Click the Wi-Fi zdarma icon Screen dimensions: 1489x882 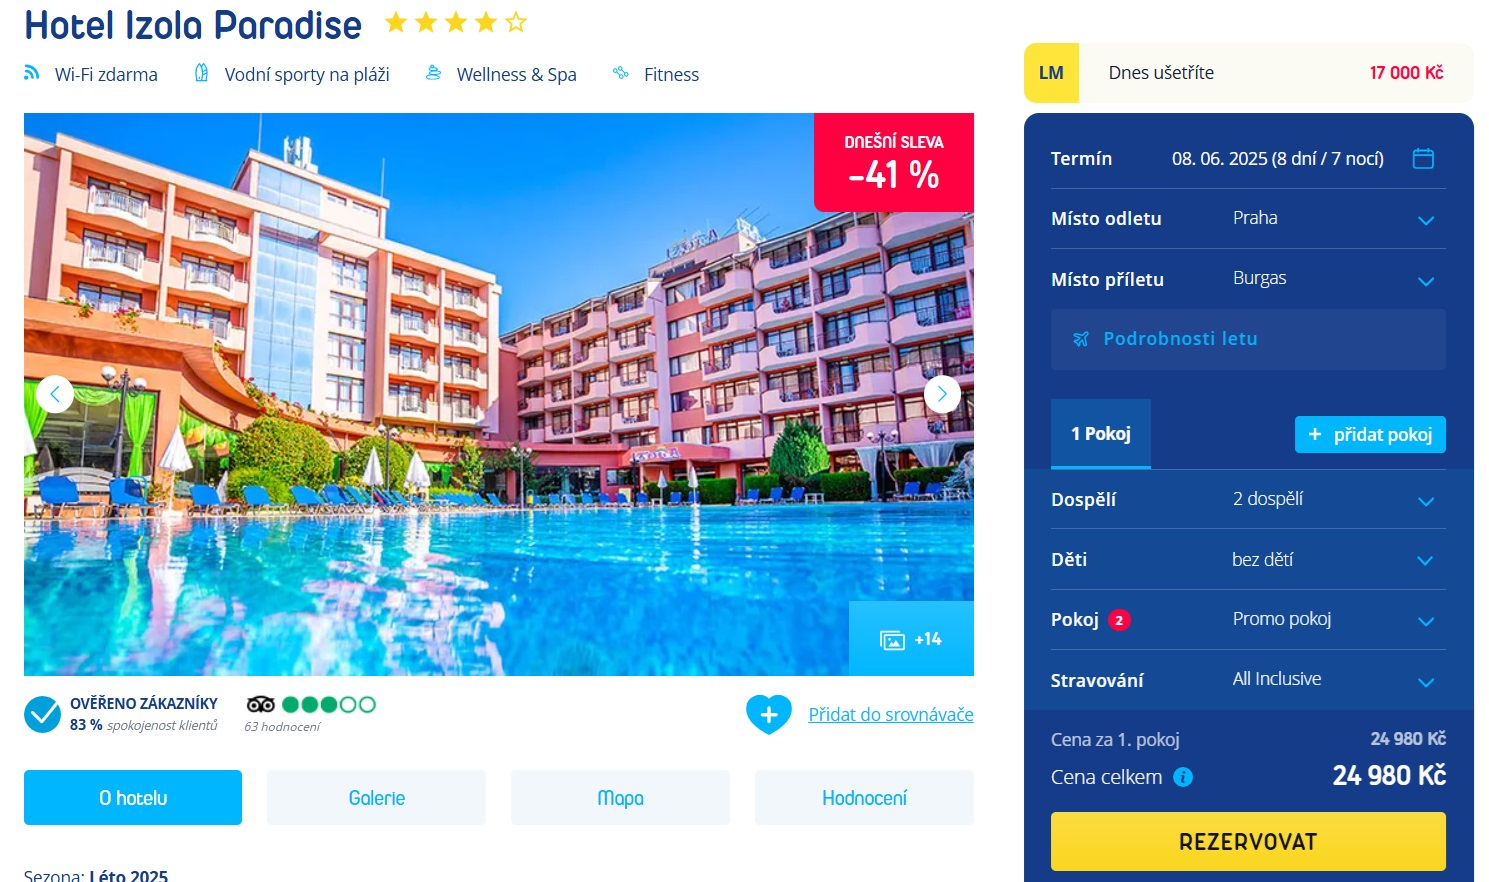pos(32,72)
